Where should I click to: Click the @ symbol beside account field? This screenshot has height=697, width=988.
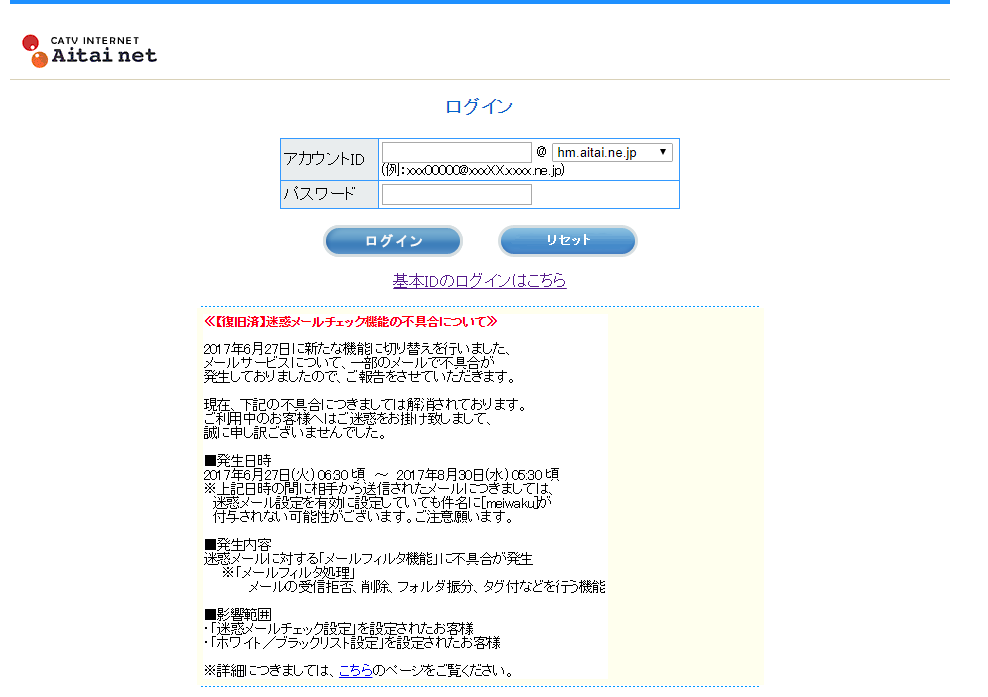click(x=541, y=152)
